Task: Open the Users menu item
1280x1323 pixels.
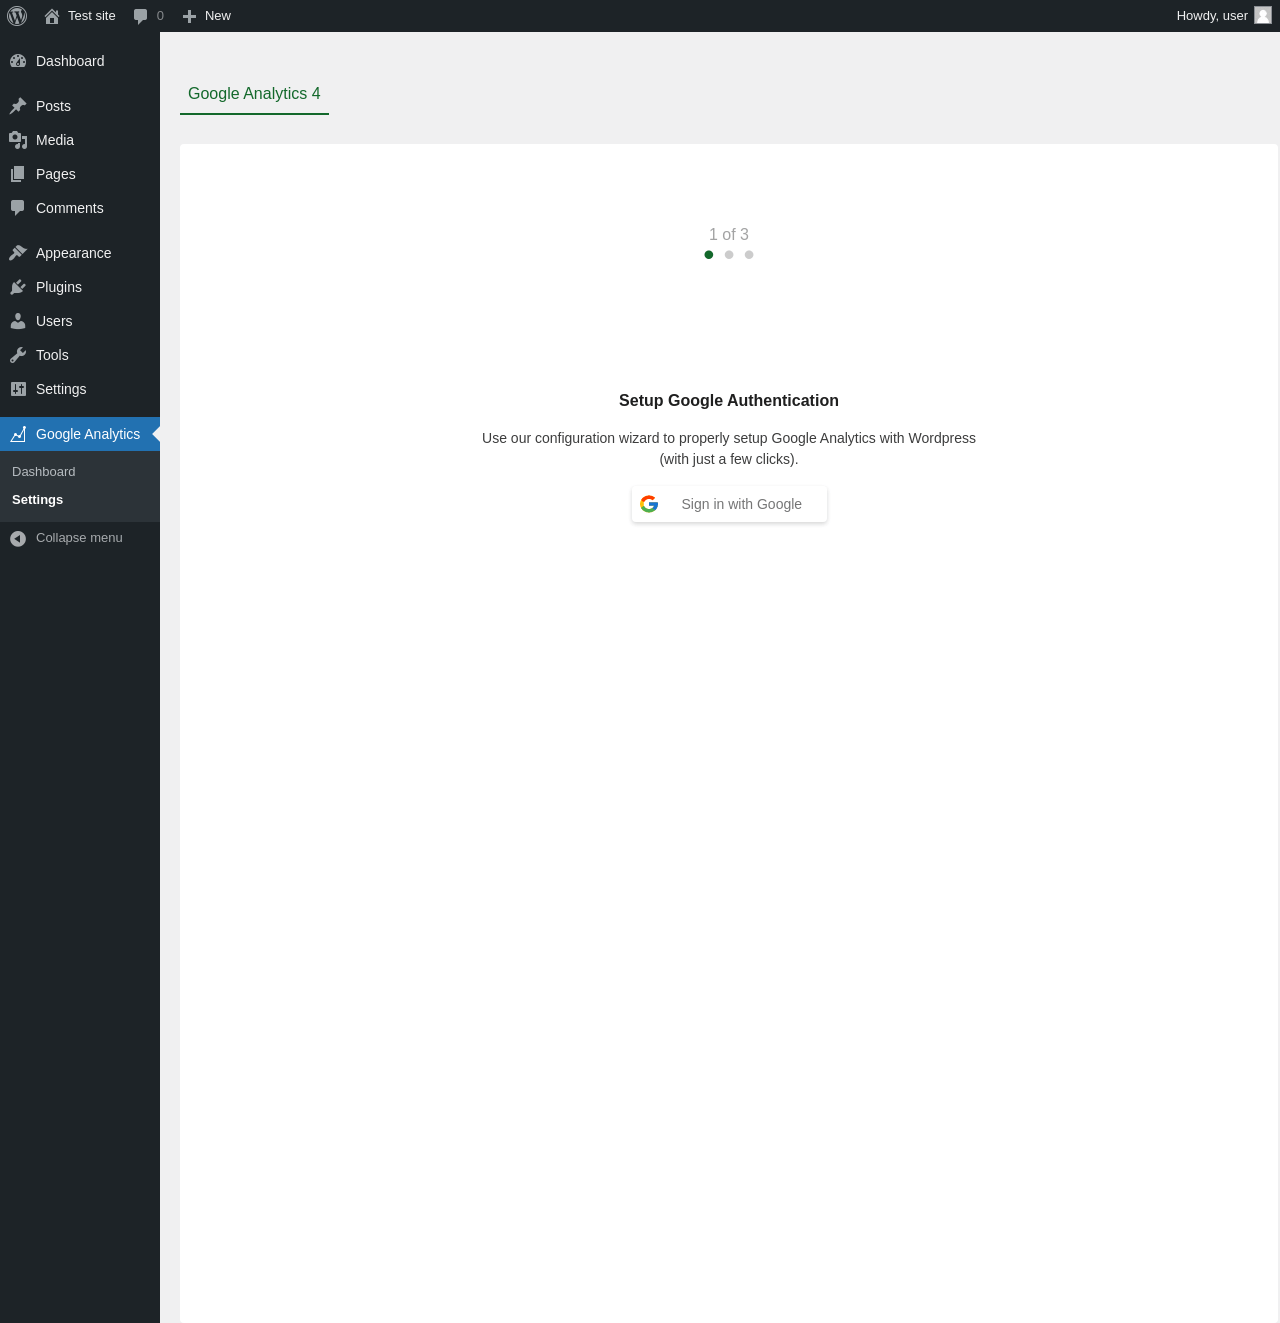Action: (x=80, y=321)
